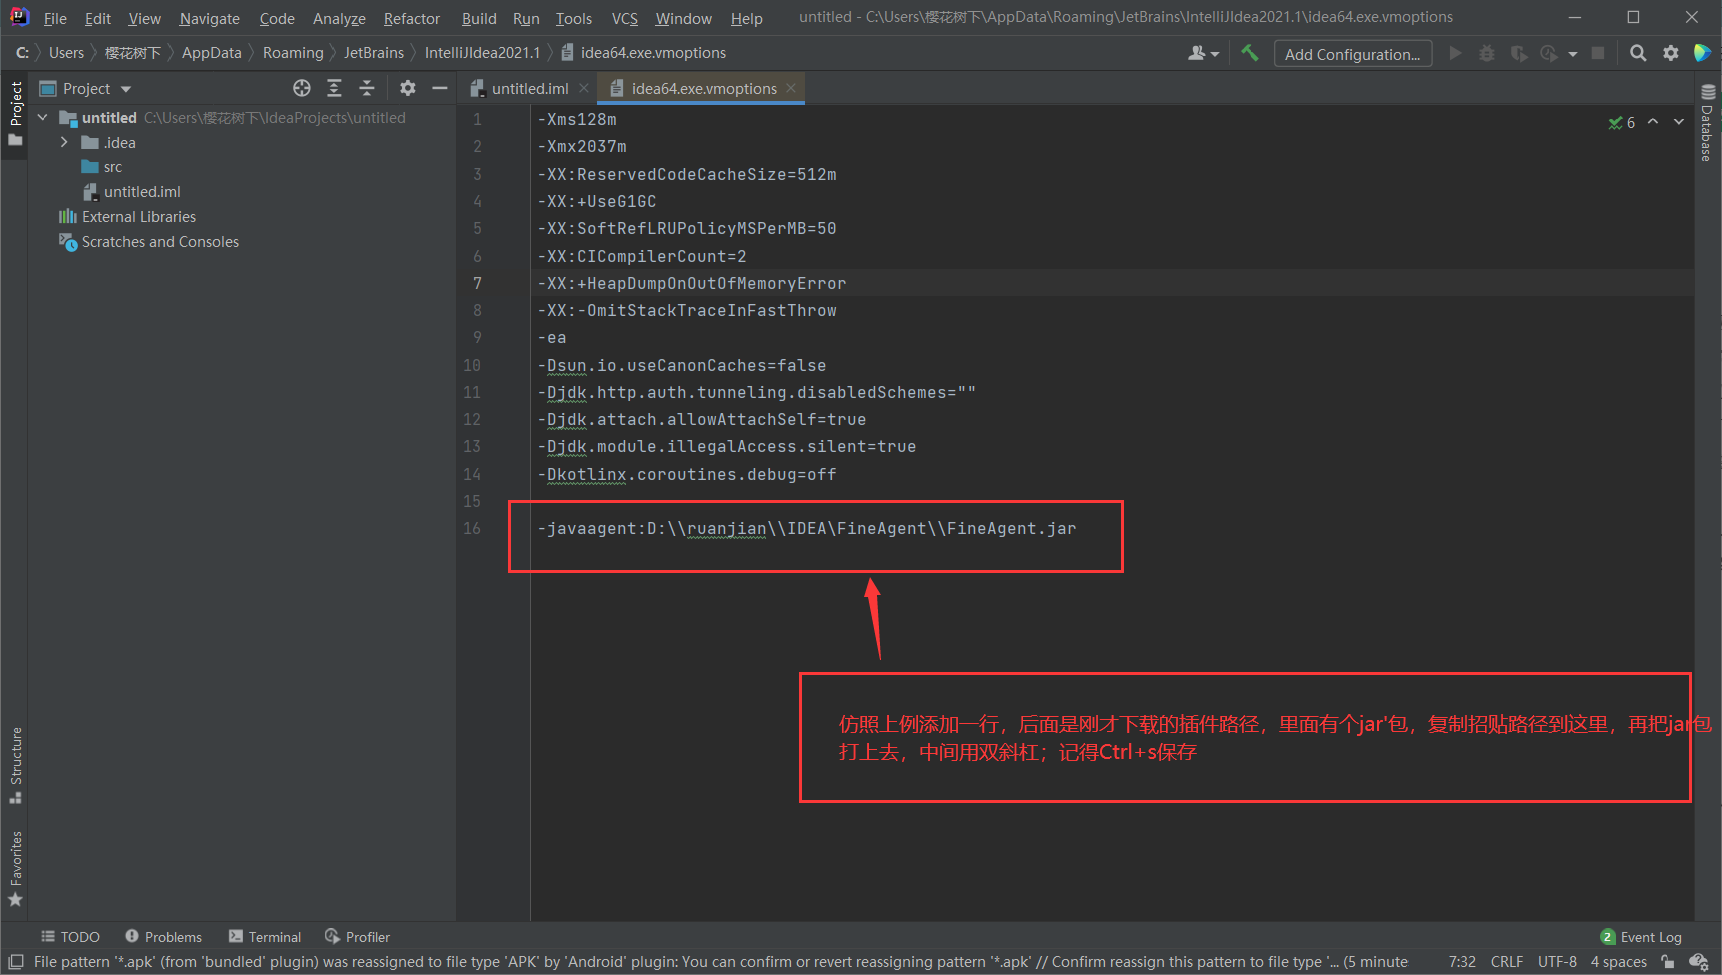Click the Debug bug icon
This screenshot has height=975, width=1722.
tap(1487, 53)
